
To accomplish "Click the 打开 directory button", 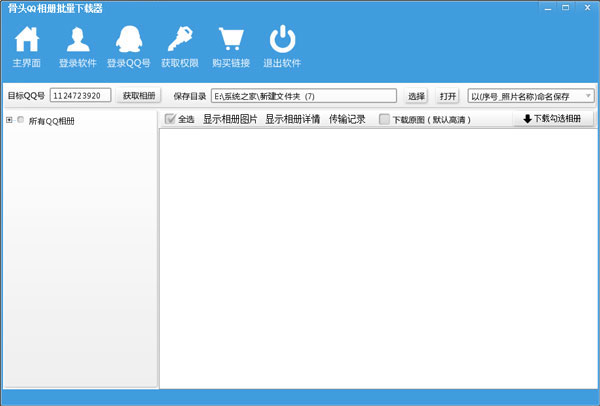I will pyautogui.click(x=448, y=96).
